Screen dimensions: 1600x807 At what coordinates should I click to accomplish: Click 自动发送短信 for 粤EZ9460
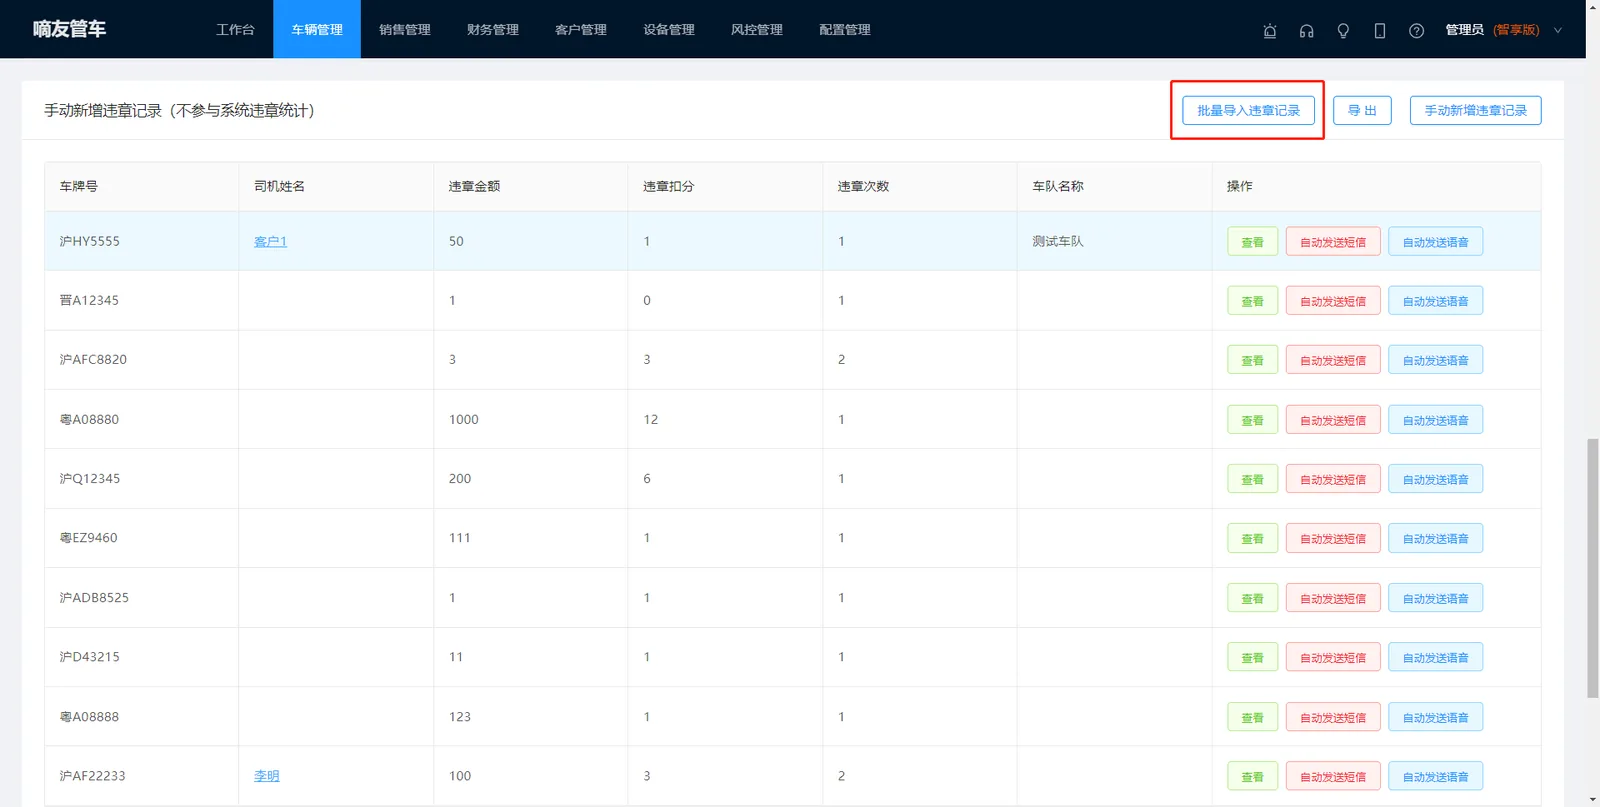pyautogui.click(x=1333, y=538)
